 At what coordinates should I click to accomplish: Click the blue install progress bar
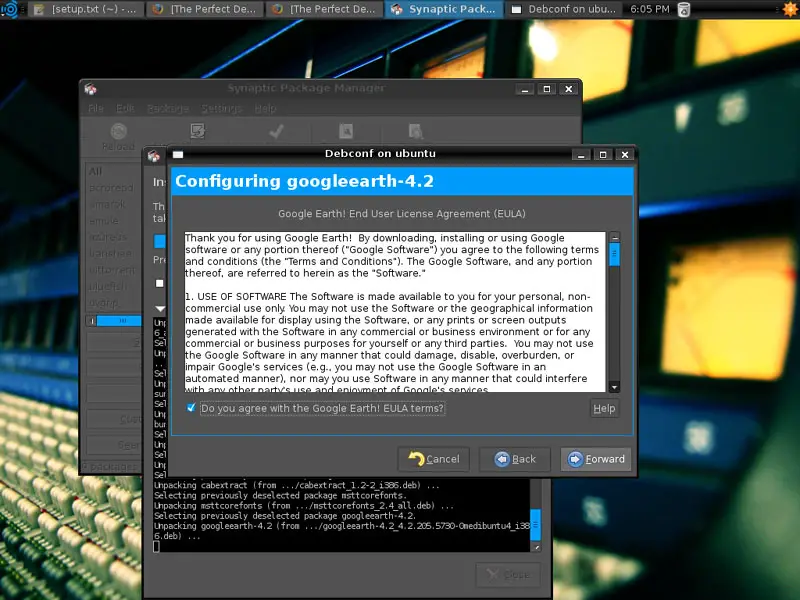click(159, 241)
